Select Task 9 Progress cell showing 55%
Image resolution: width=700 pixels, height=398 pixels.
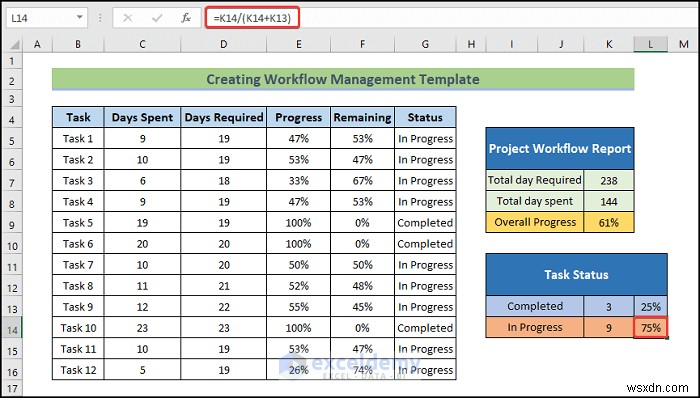tap(298, 307)
